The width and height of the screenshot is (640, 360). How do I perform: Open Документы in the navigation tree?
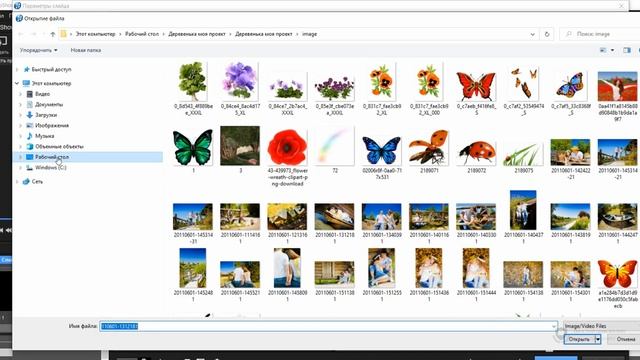[x=49, y=104]
